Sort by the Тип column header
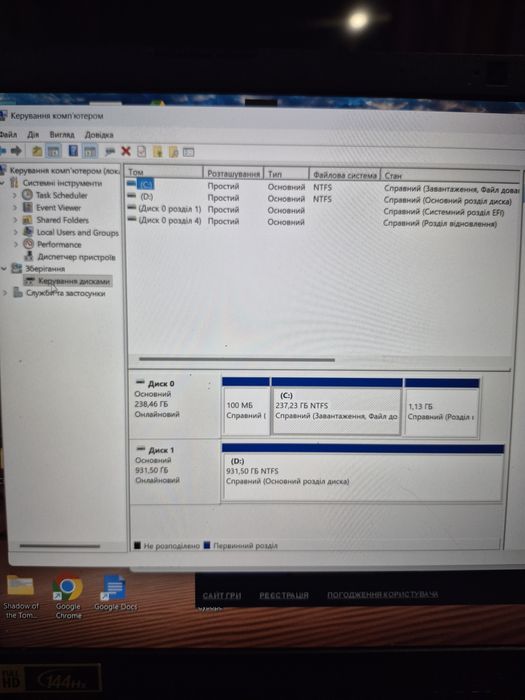Screen dimensions: 525x700 click(286, 174)
